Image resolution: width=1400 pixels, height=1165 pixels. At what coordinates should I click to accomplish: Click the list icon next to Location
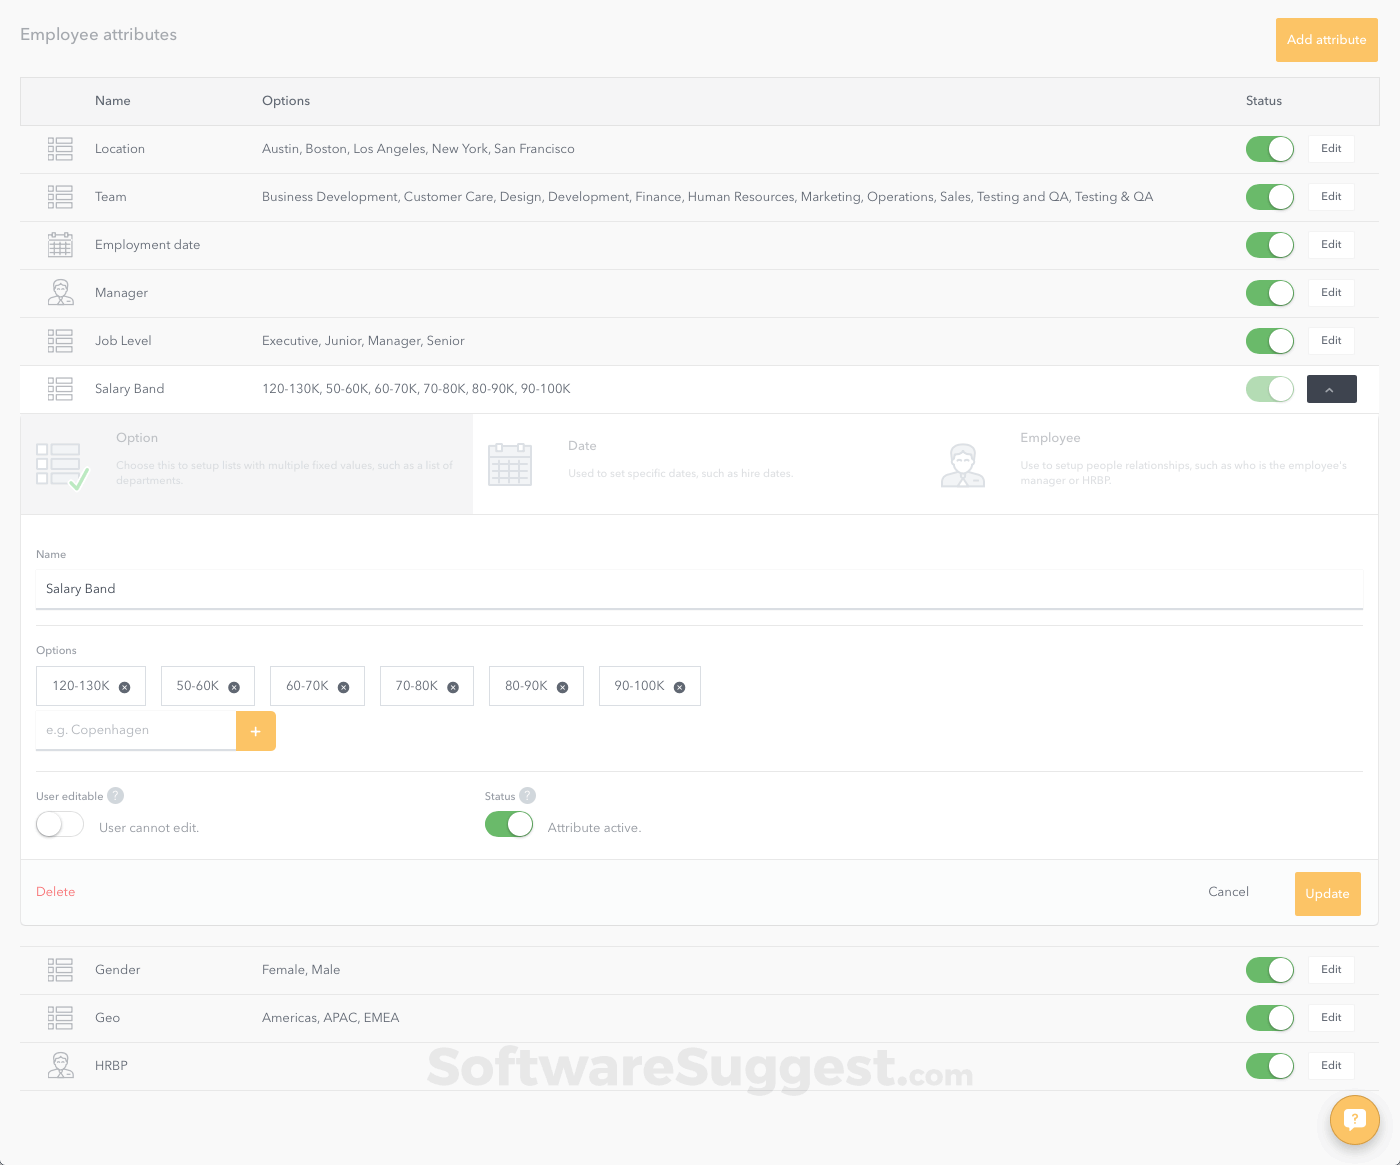tap(60, 148)
